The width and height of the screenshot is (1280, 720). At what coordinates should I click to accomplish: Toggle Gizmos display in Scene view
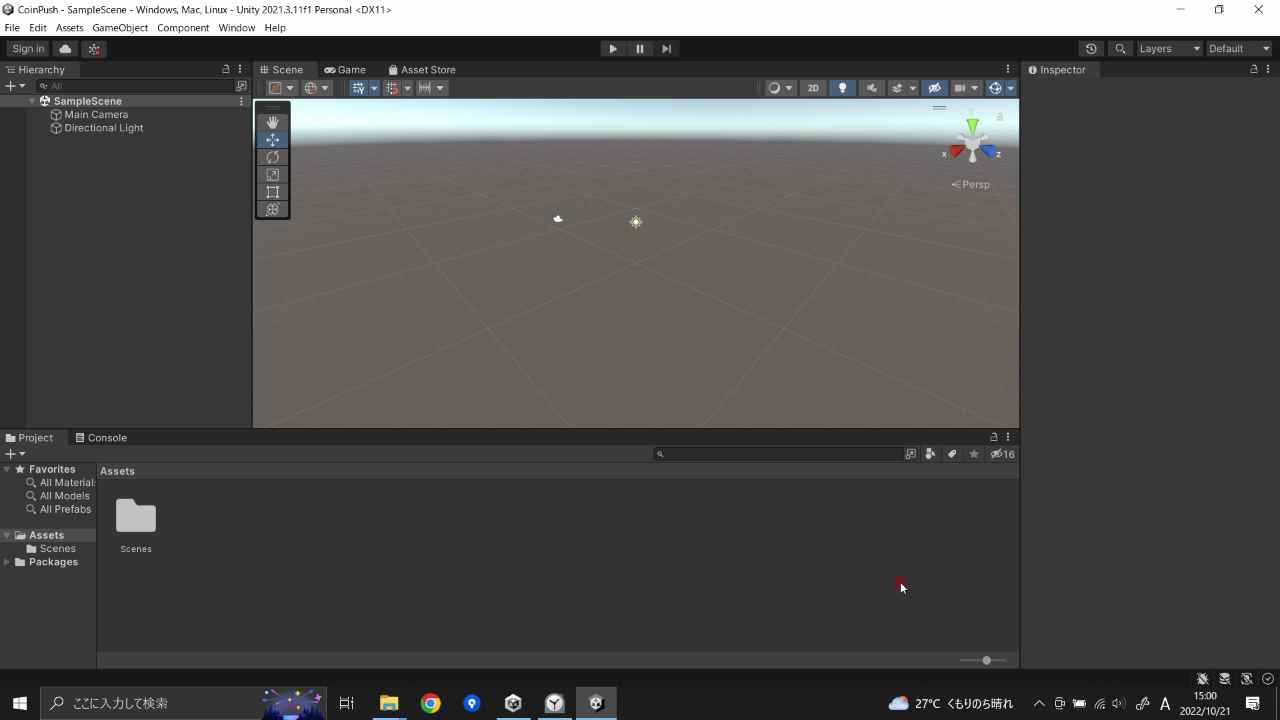pos(995,88)
